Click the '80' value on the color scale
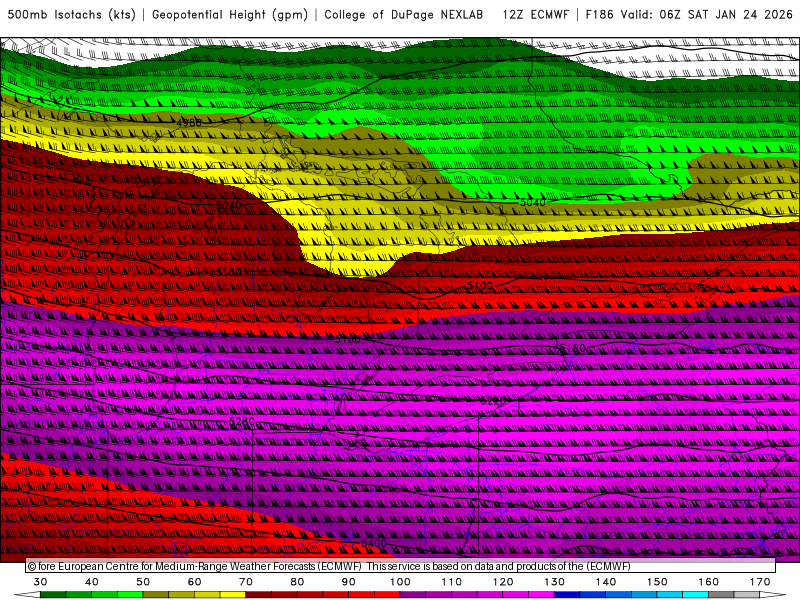Image resolution: width=800 pixels, height=600 pixels. click(297, 582)
